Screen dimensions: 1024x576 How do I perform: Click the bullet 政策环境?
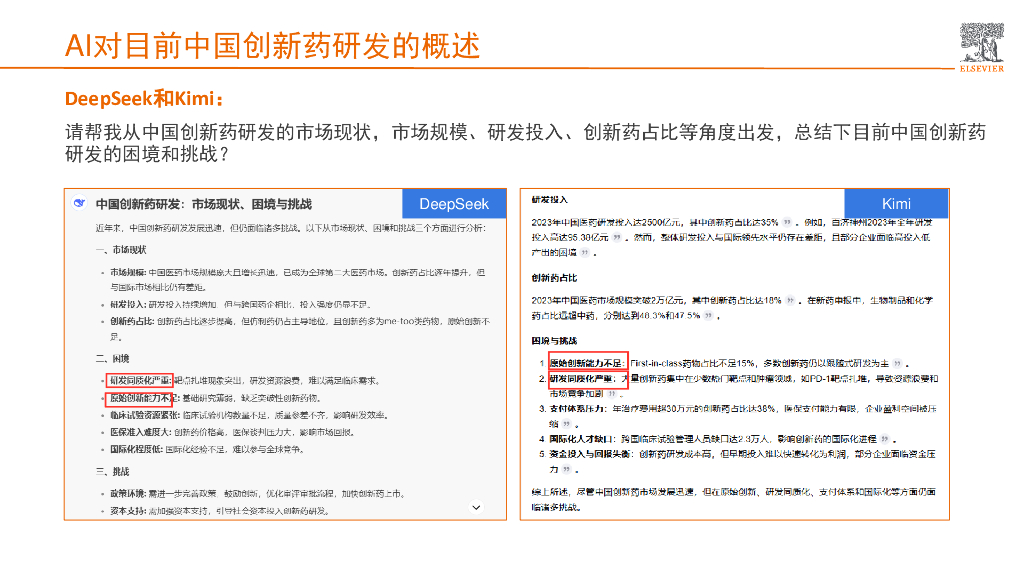128,494
